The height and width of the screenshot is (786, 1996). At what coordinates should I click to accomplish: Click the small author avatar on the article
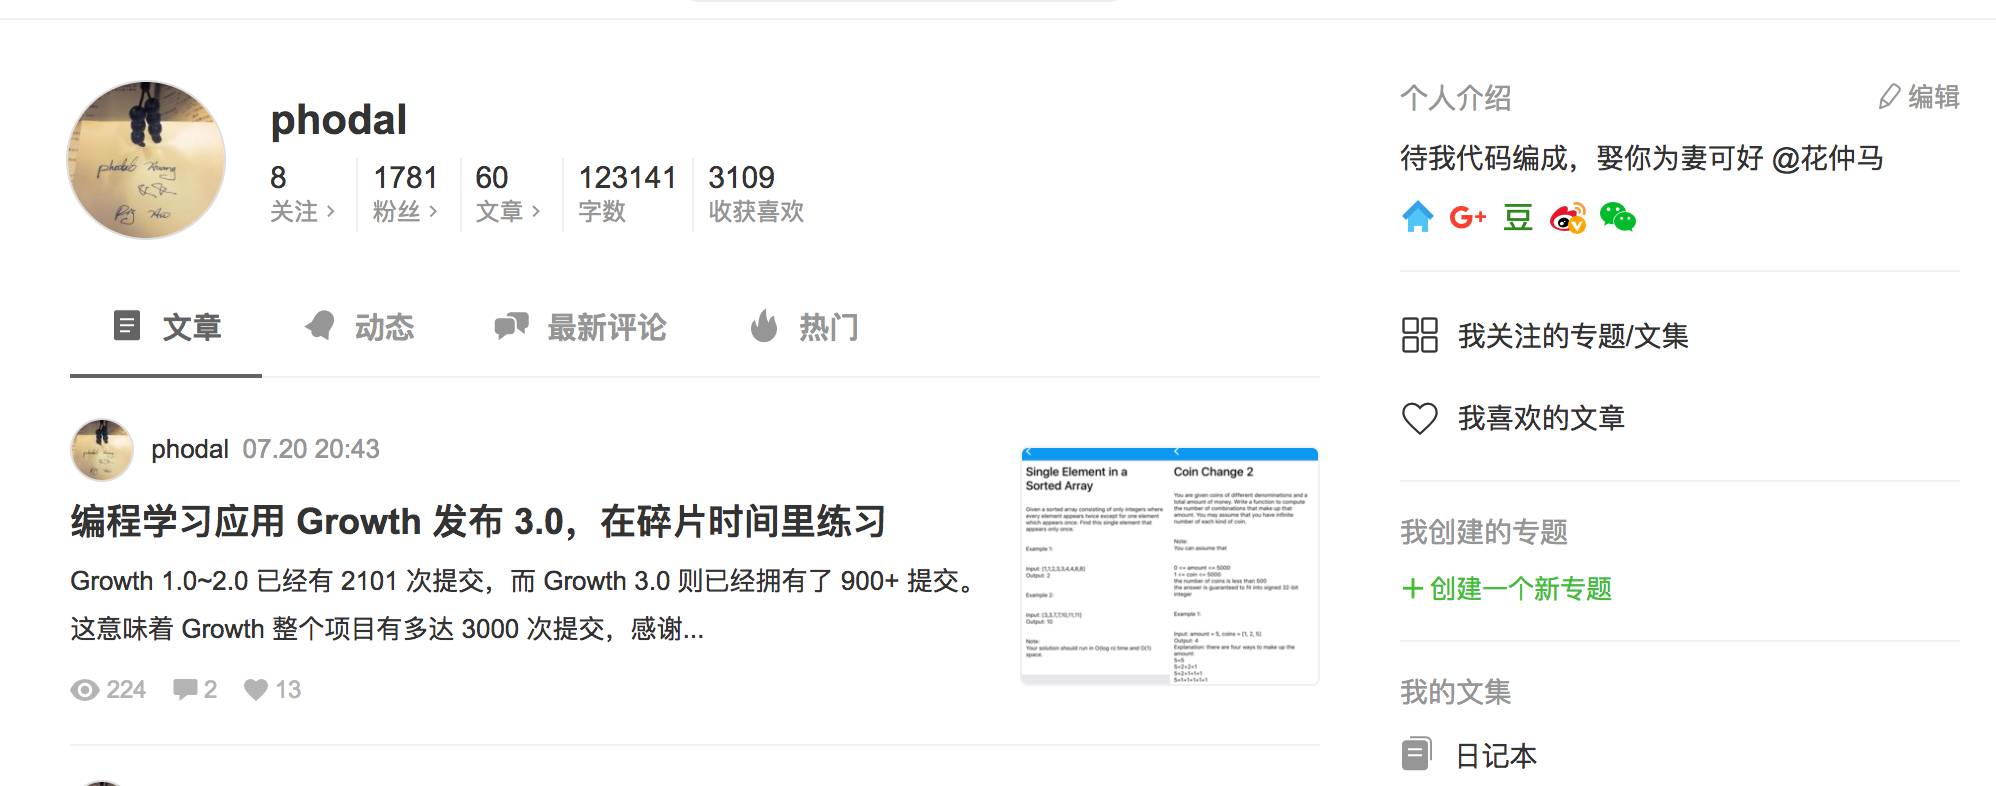point(102,450)
